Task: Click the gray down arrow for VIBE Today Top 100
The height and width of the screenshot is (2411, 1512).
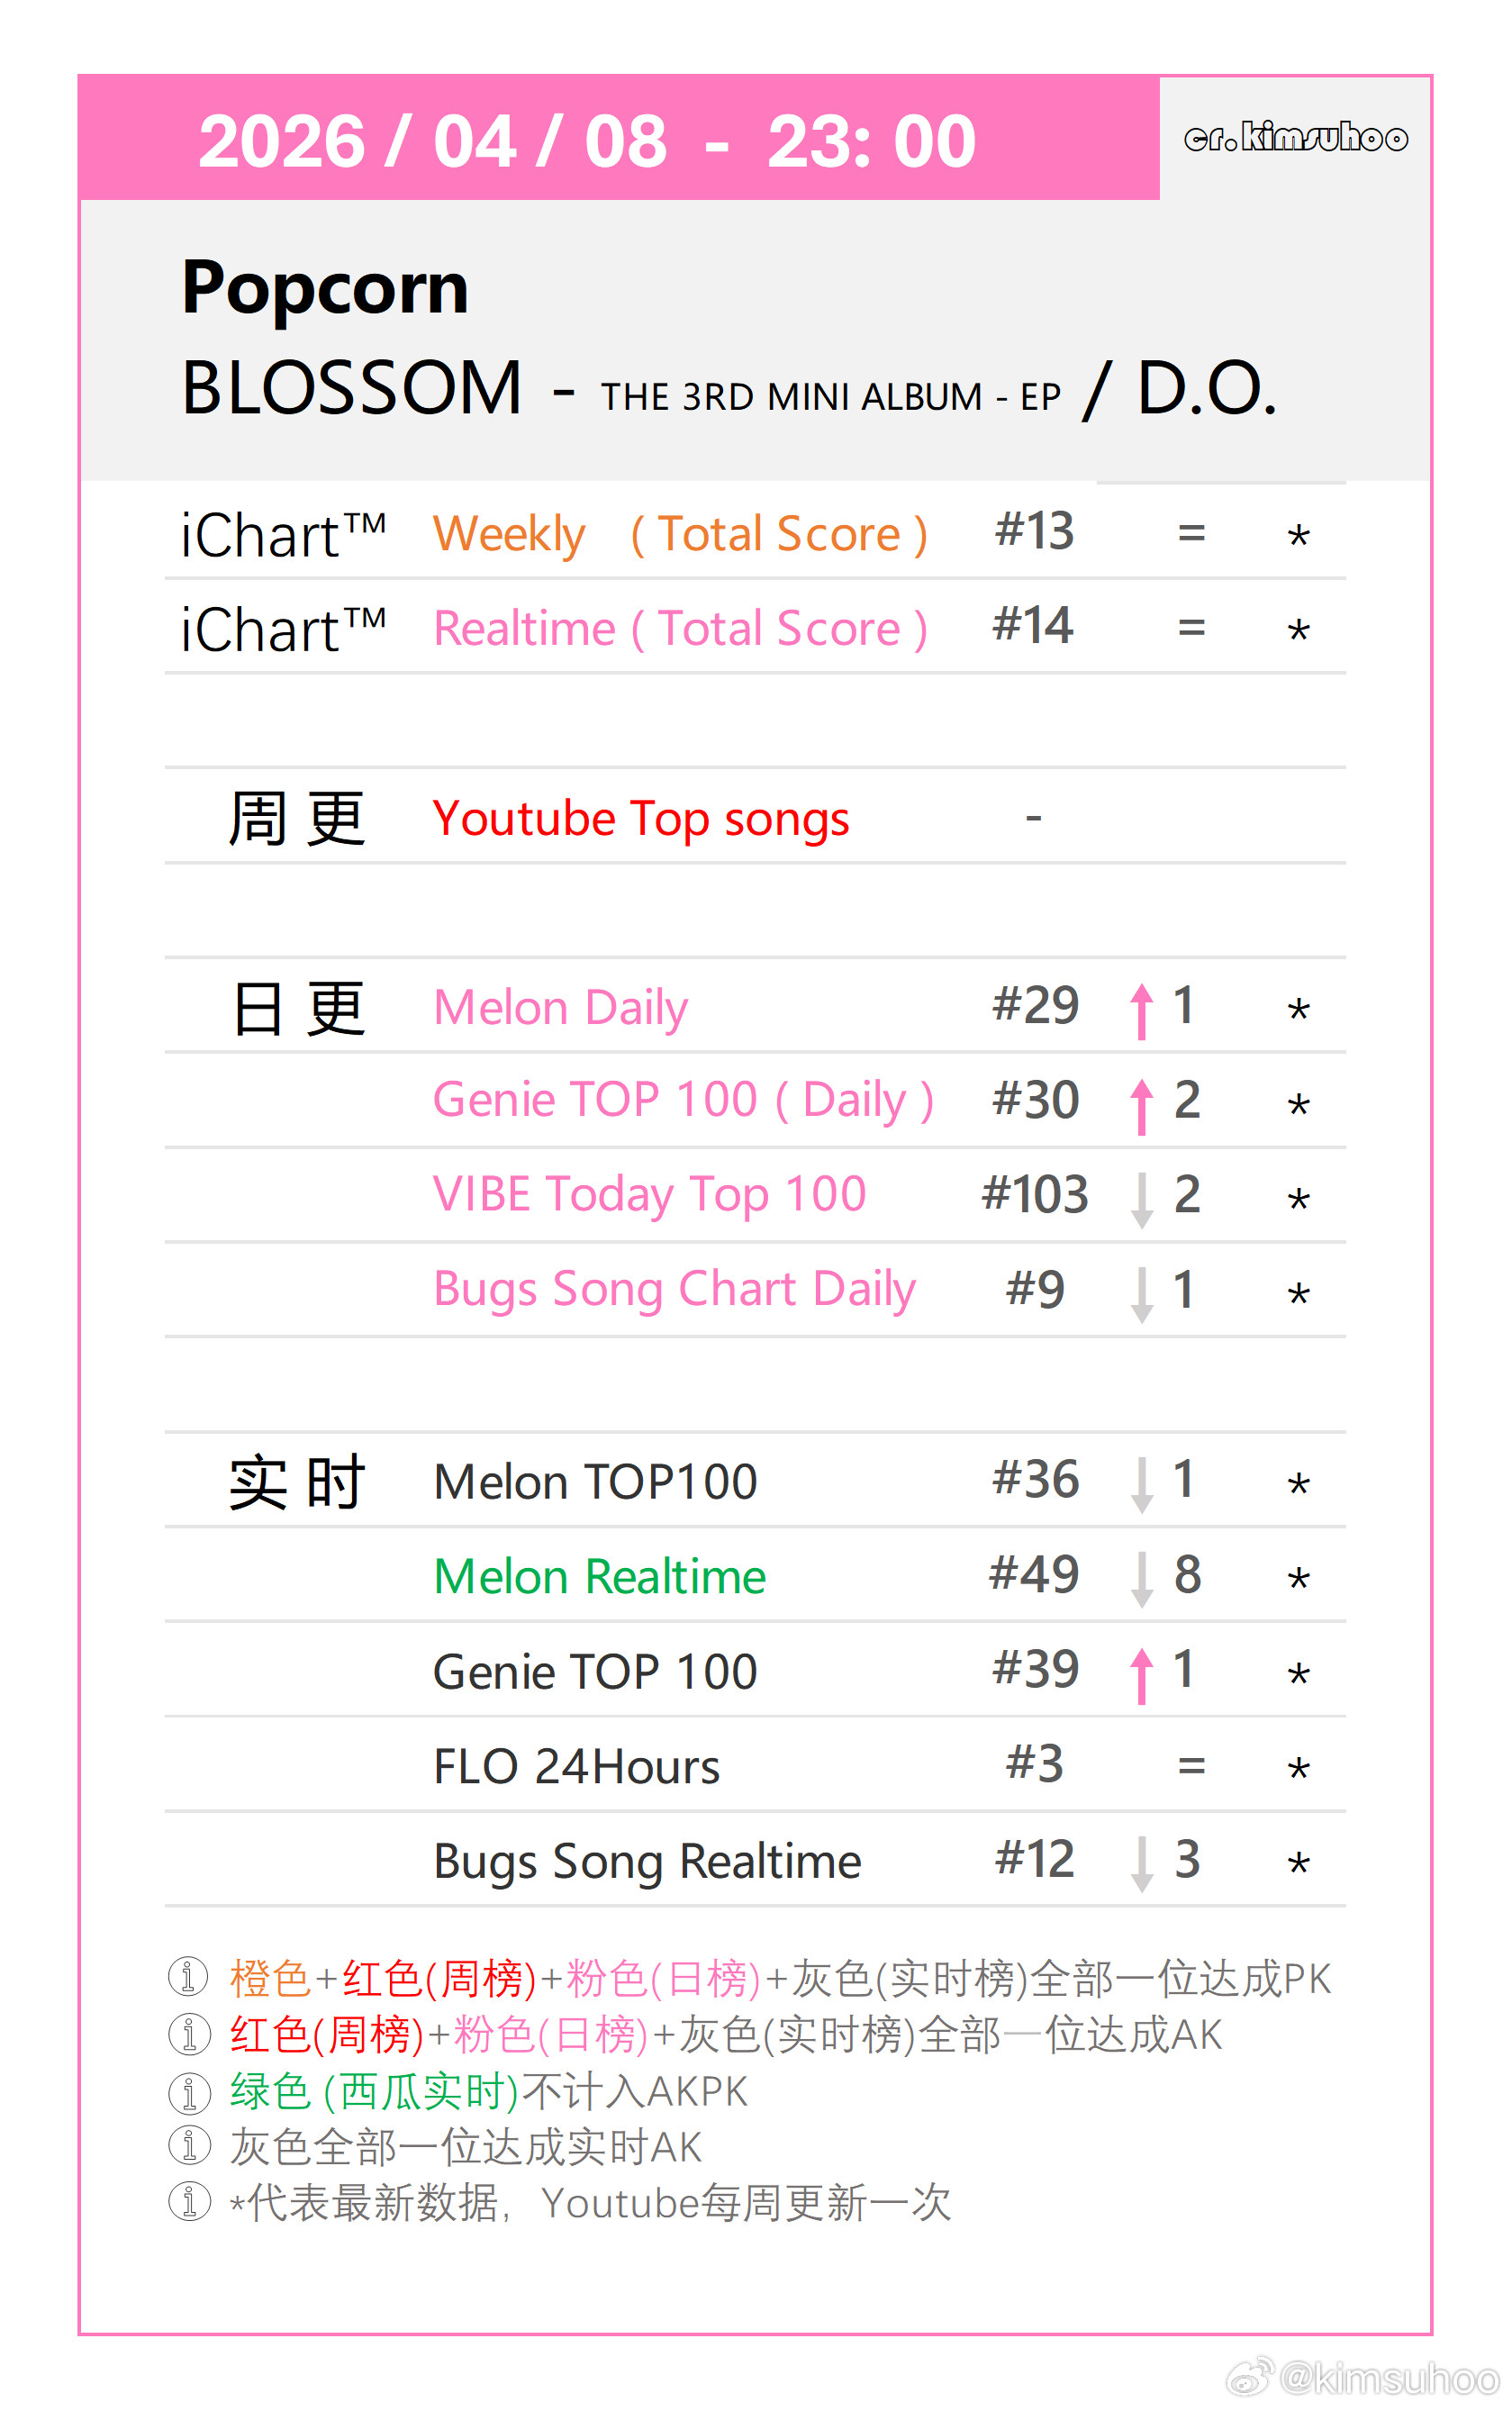Action: [1141, 1199]
